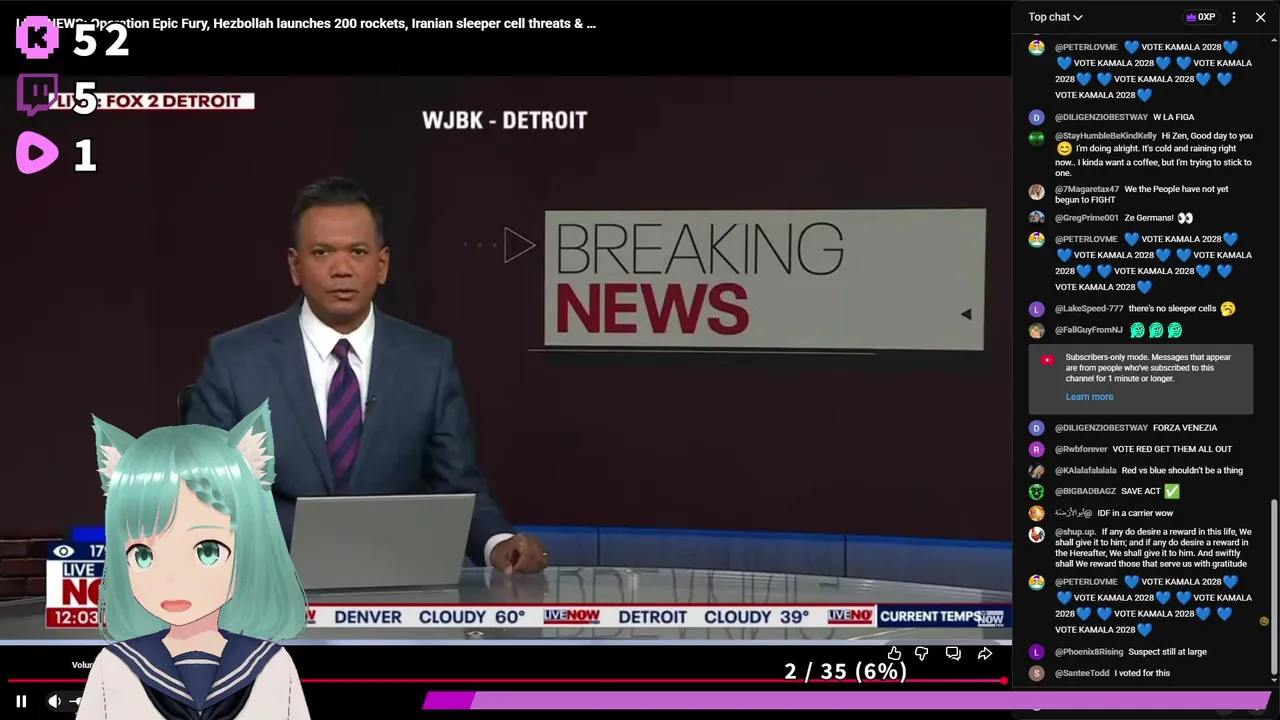This screenshot has width=1280, height=720.
Task: Close the live chat panel
Action: pyautogui.click(x=1260, y=17)
